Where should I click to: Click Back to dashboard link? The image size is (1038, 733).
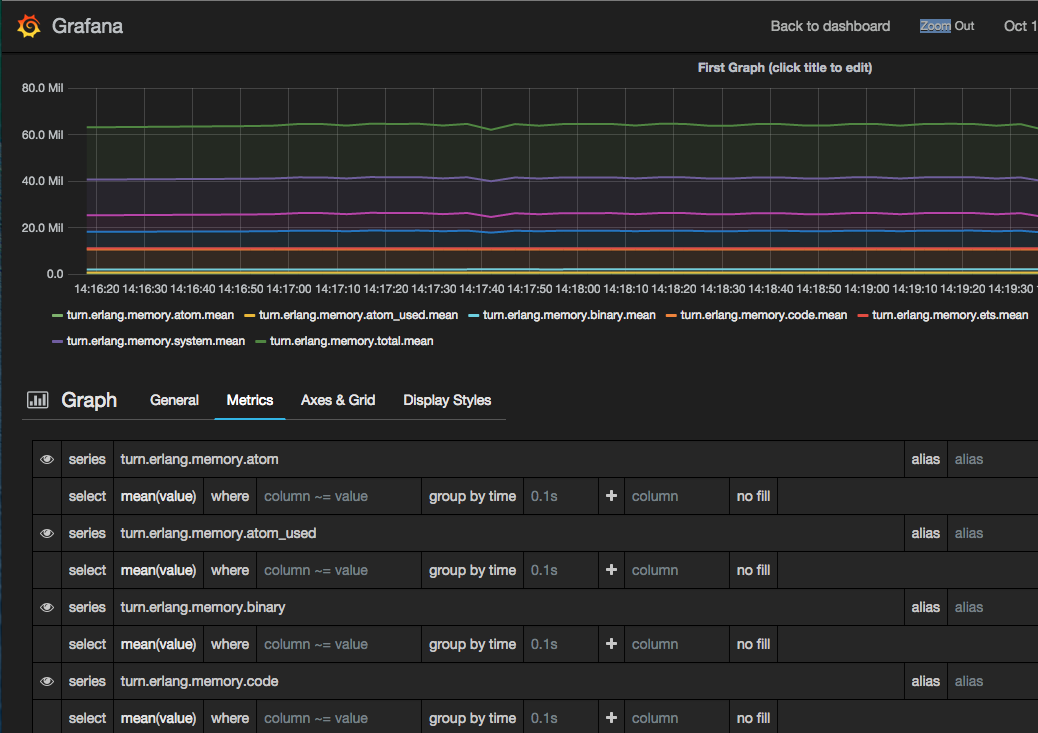(830, 26)
